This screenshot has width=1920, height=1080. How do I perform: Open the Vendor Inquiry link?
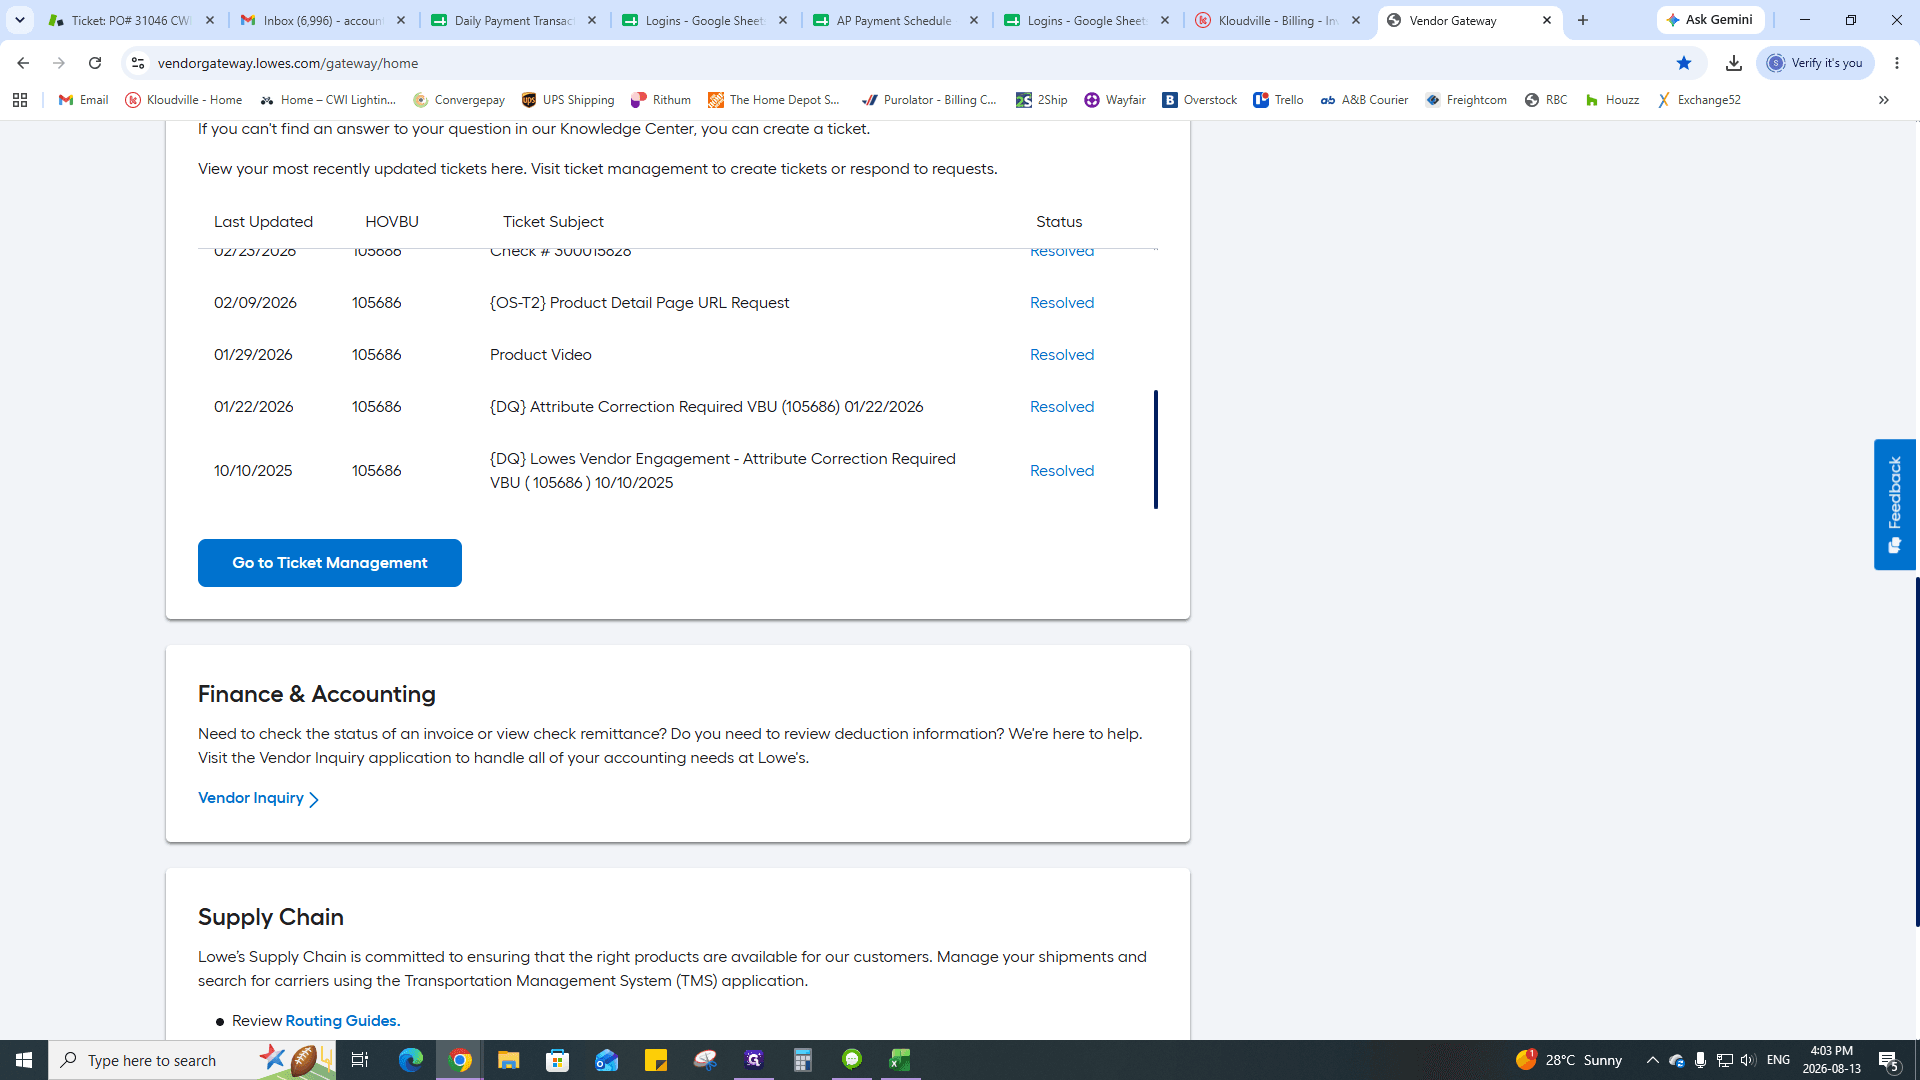pos(258,798)
